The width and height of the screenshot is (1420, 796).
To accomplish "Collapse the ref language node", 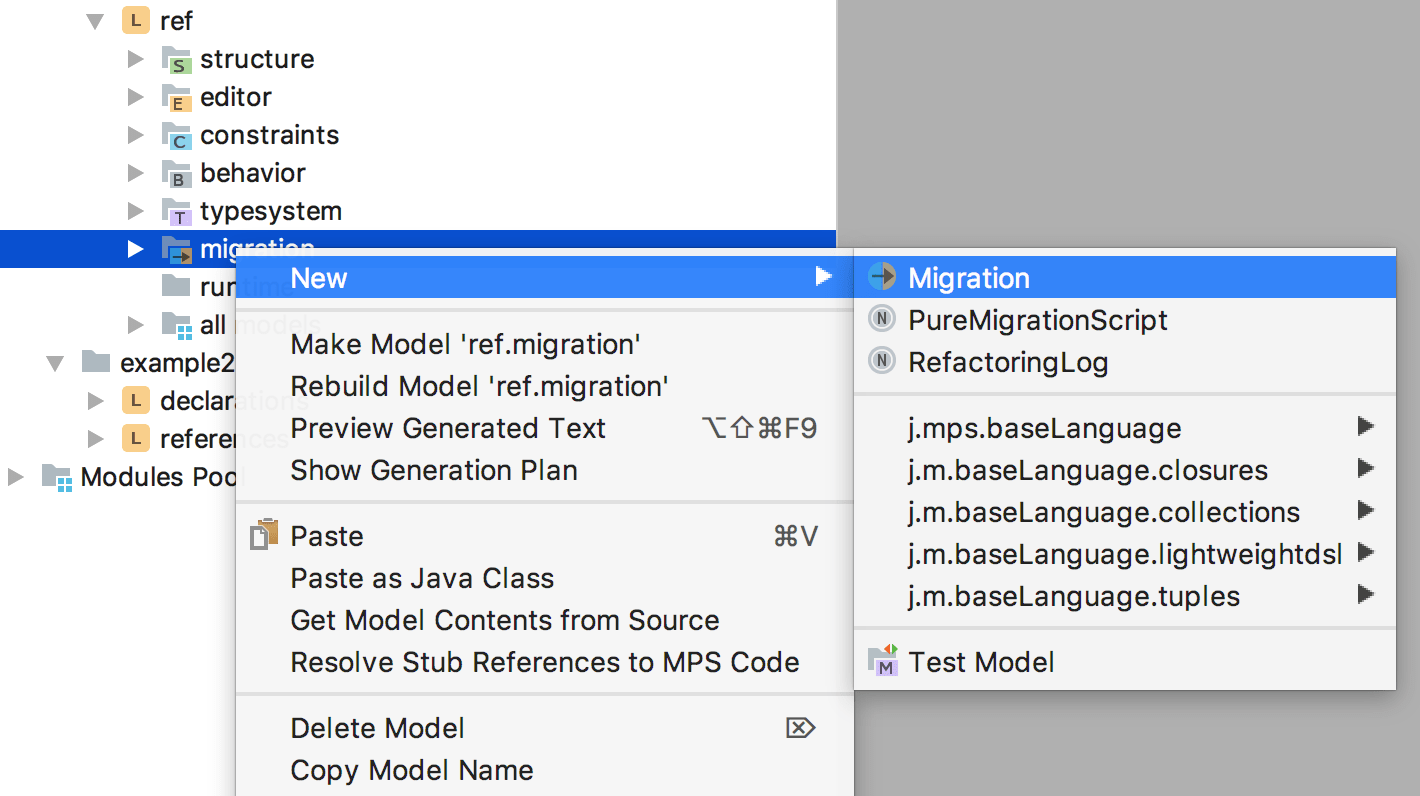I will click(95, 20).
